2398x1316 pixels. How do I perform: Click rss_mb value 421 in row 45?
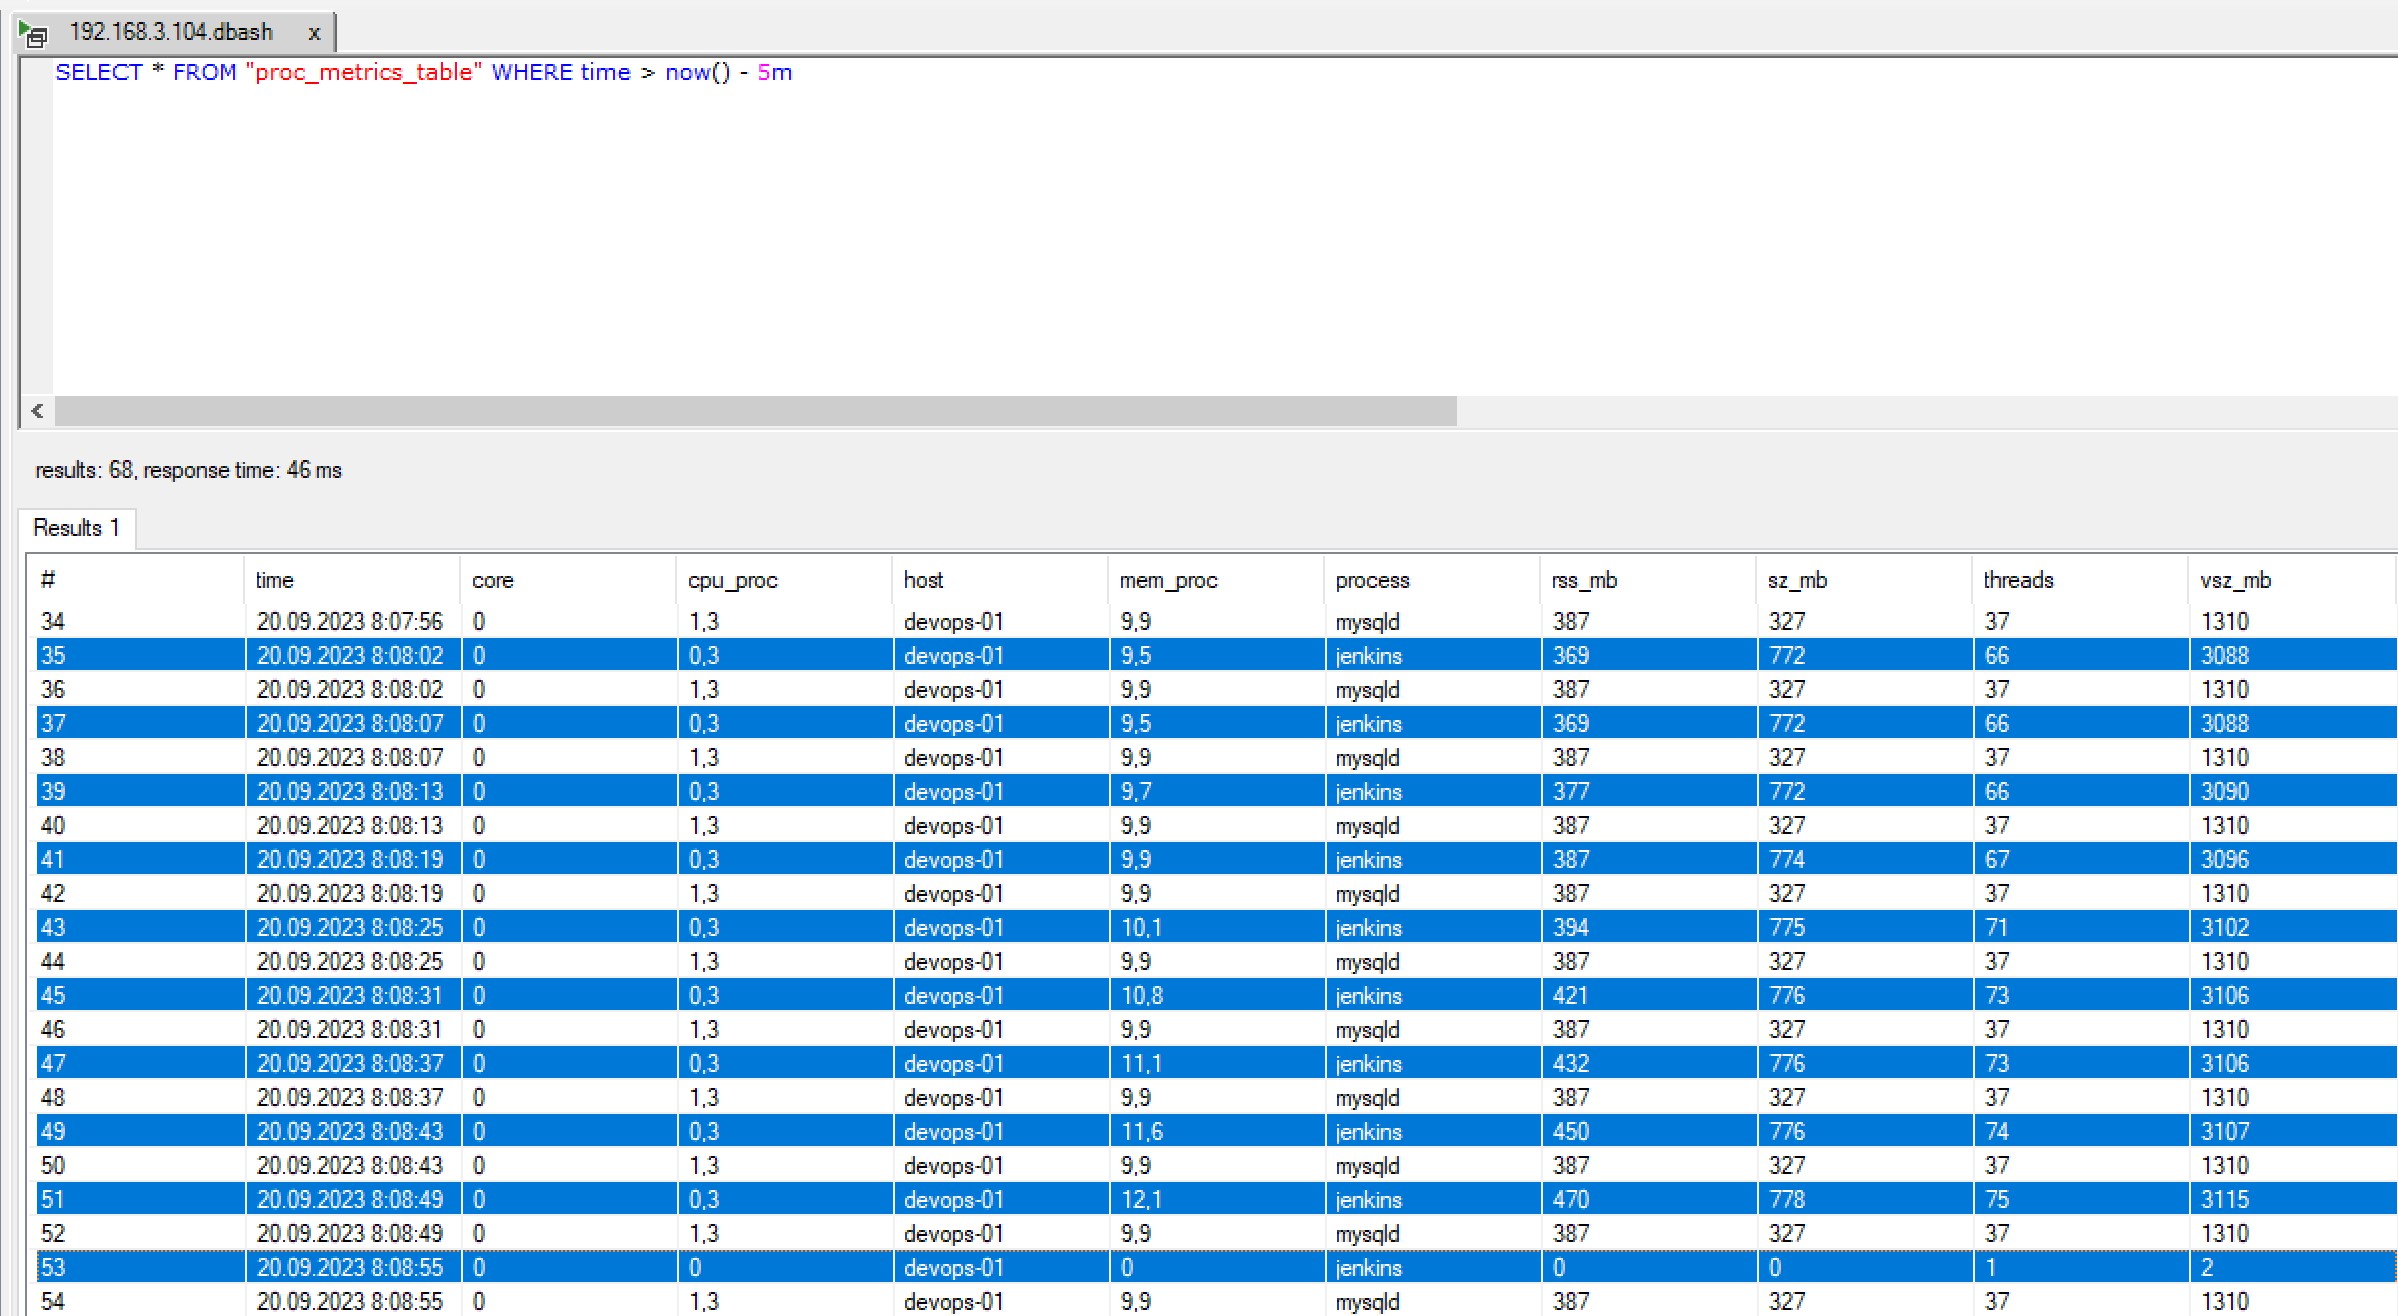(x=1570, y=995)
